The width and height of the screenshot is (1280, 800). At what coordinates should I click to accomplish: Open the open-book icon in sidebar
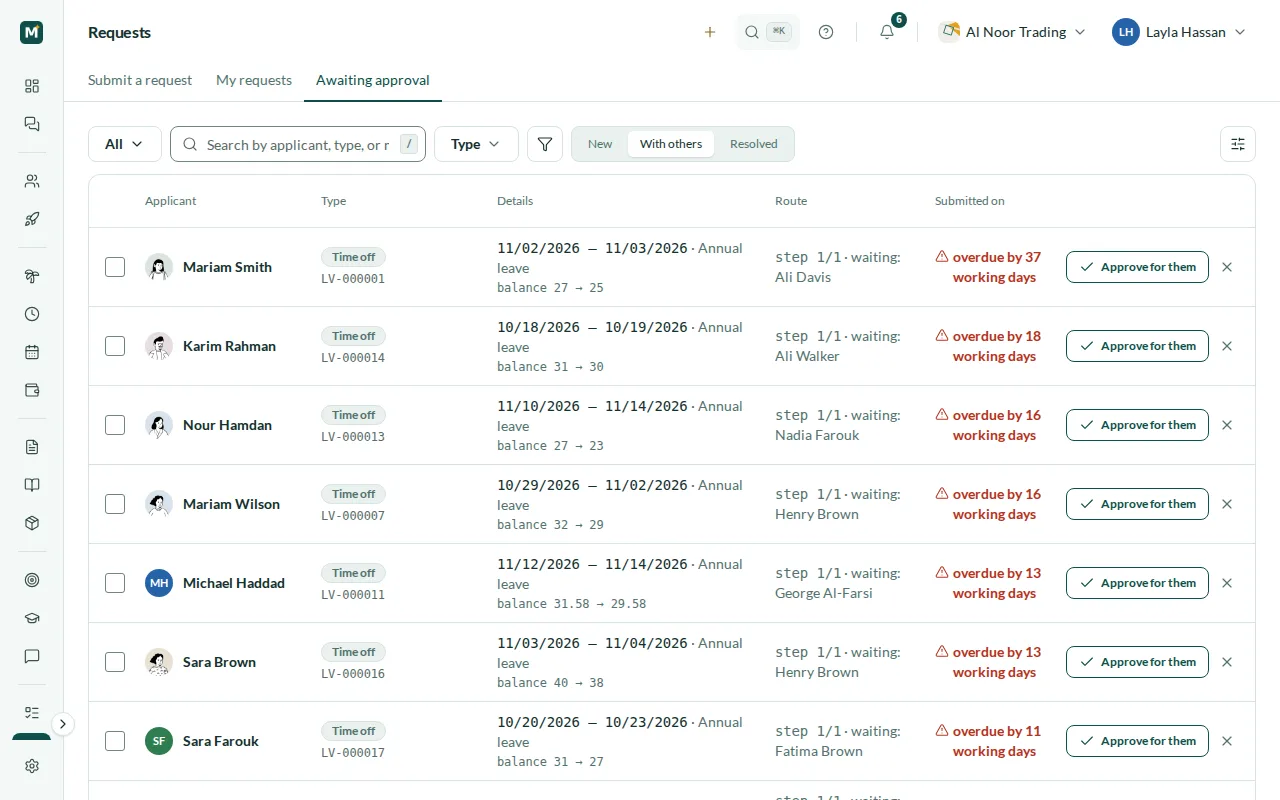32,485
